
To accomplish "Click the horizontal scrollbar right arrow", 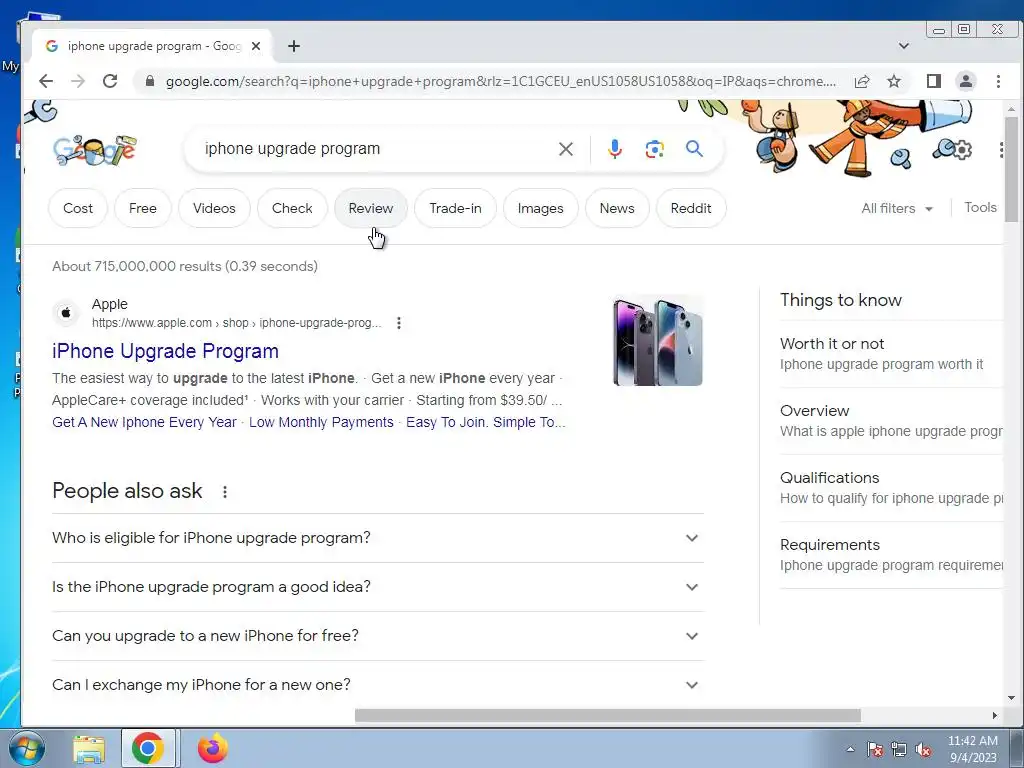I will click(x=995, y=716).
